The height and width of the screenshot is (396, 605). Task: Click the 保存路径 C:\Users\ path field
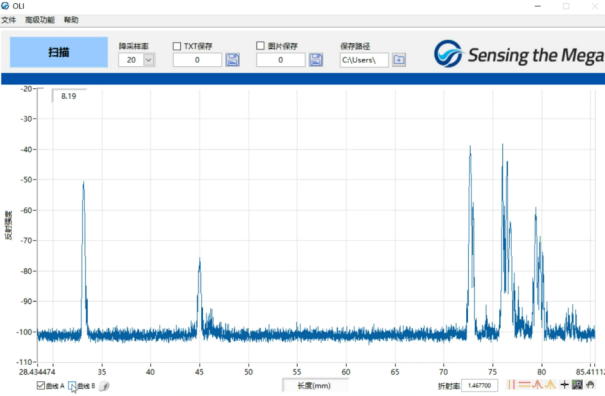(x=364, y=60)
